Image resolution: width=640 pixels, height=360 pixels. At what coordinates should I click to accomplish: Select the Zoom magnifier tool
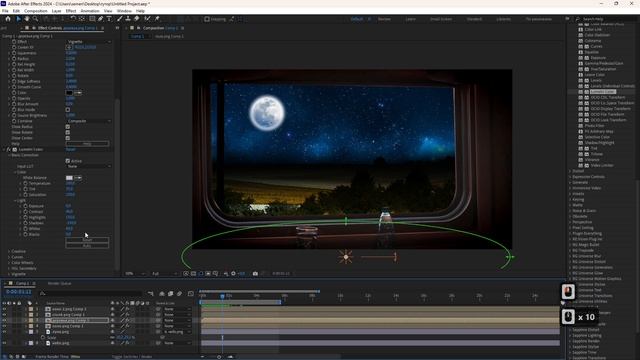[36, 19]
